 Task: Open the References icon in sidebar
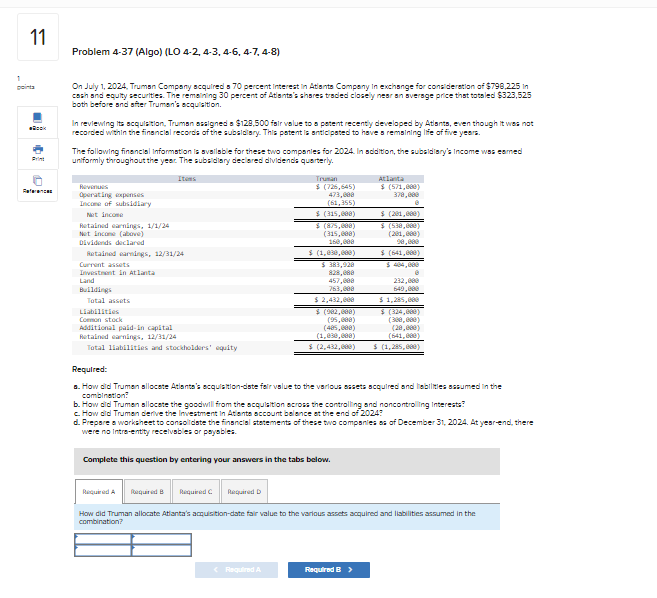38,185
